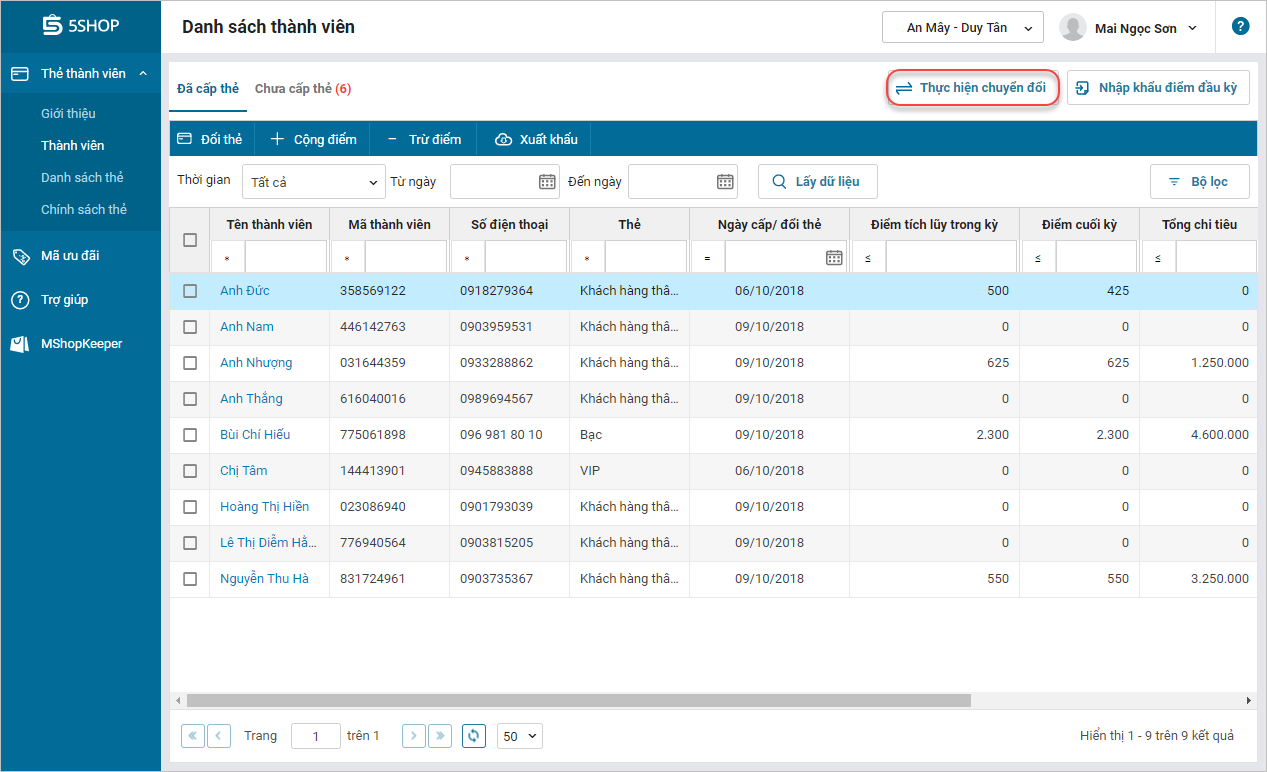This screenshot has width=1267, height=772.
Task: Toggle the select-all header checkbox
Action: (190, 240)
